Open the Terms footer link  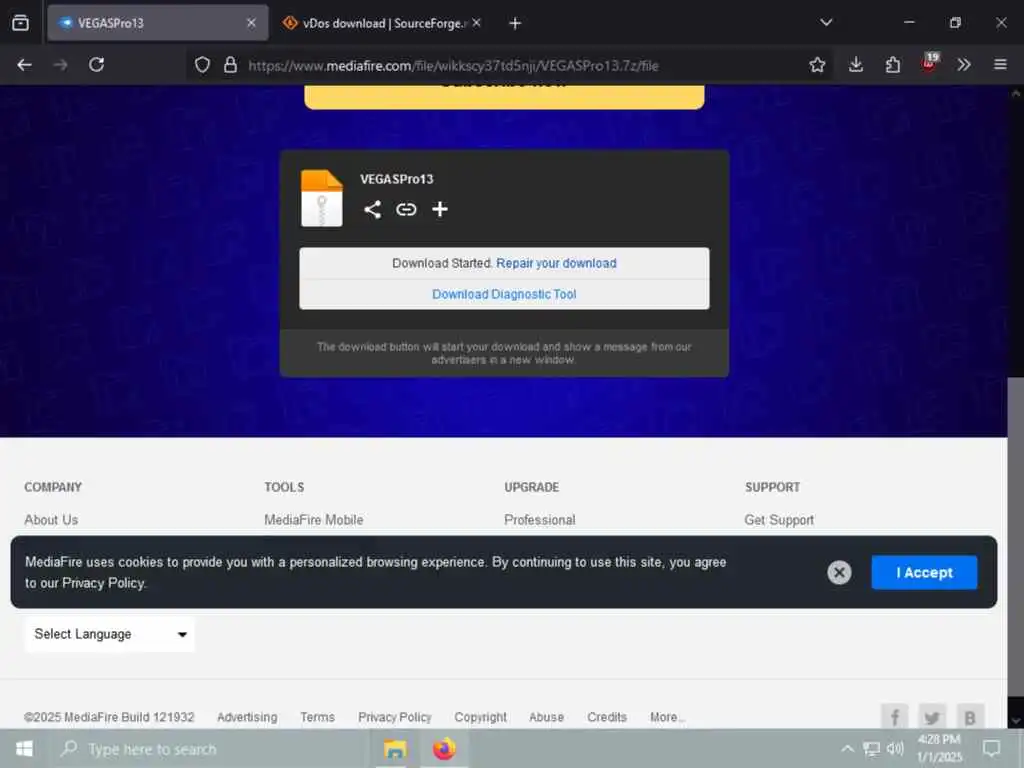[x=317, y=717]
